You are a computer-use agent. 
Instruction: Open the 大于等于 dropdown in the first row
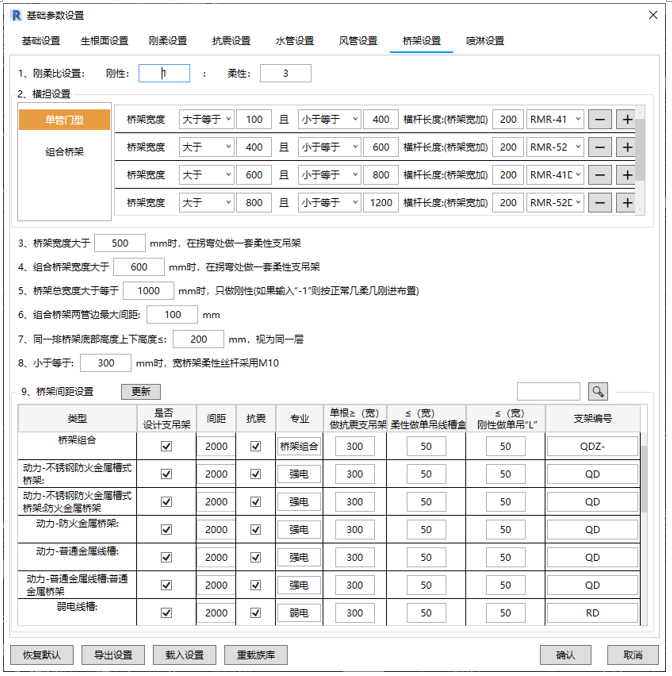click(x=207, y=119)
